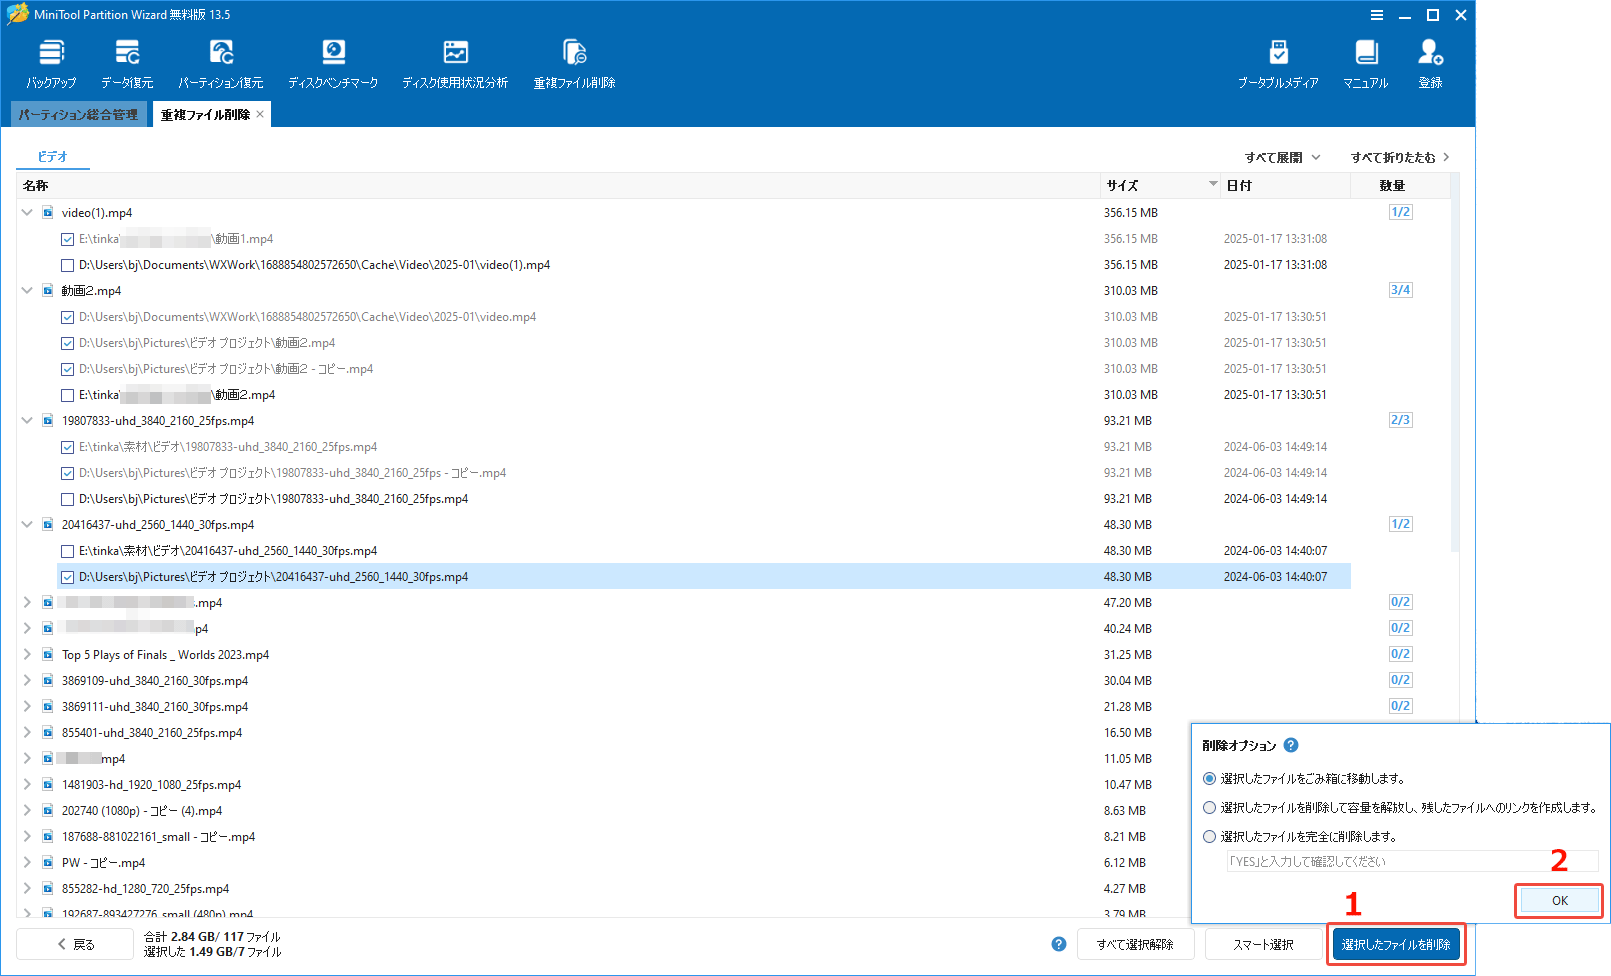Launch パーティション復元 partition recovery
This screenshot has width=1611, height=976.
coord(220,62)
